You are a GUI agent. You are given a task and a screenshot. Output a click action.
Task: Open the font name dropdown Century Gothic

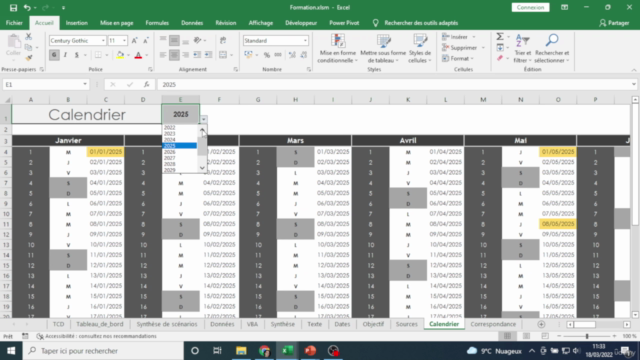103,40
